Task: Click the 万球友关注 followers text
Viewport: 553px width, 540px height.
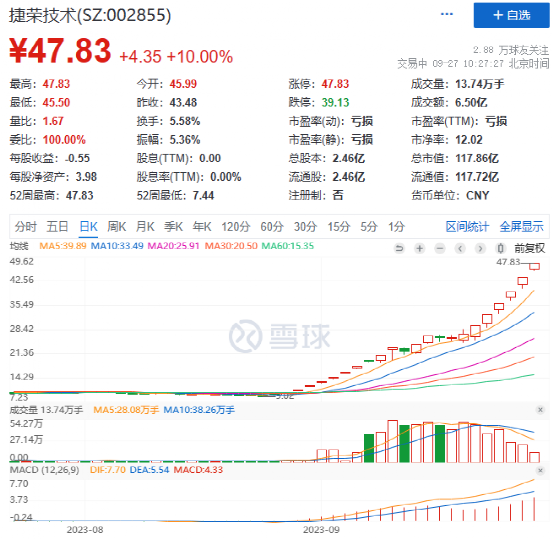Action: 511,50
